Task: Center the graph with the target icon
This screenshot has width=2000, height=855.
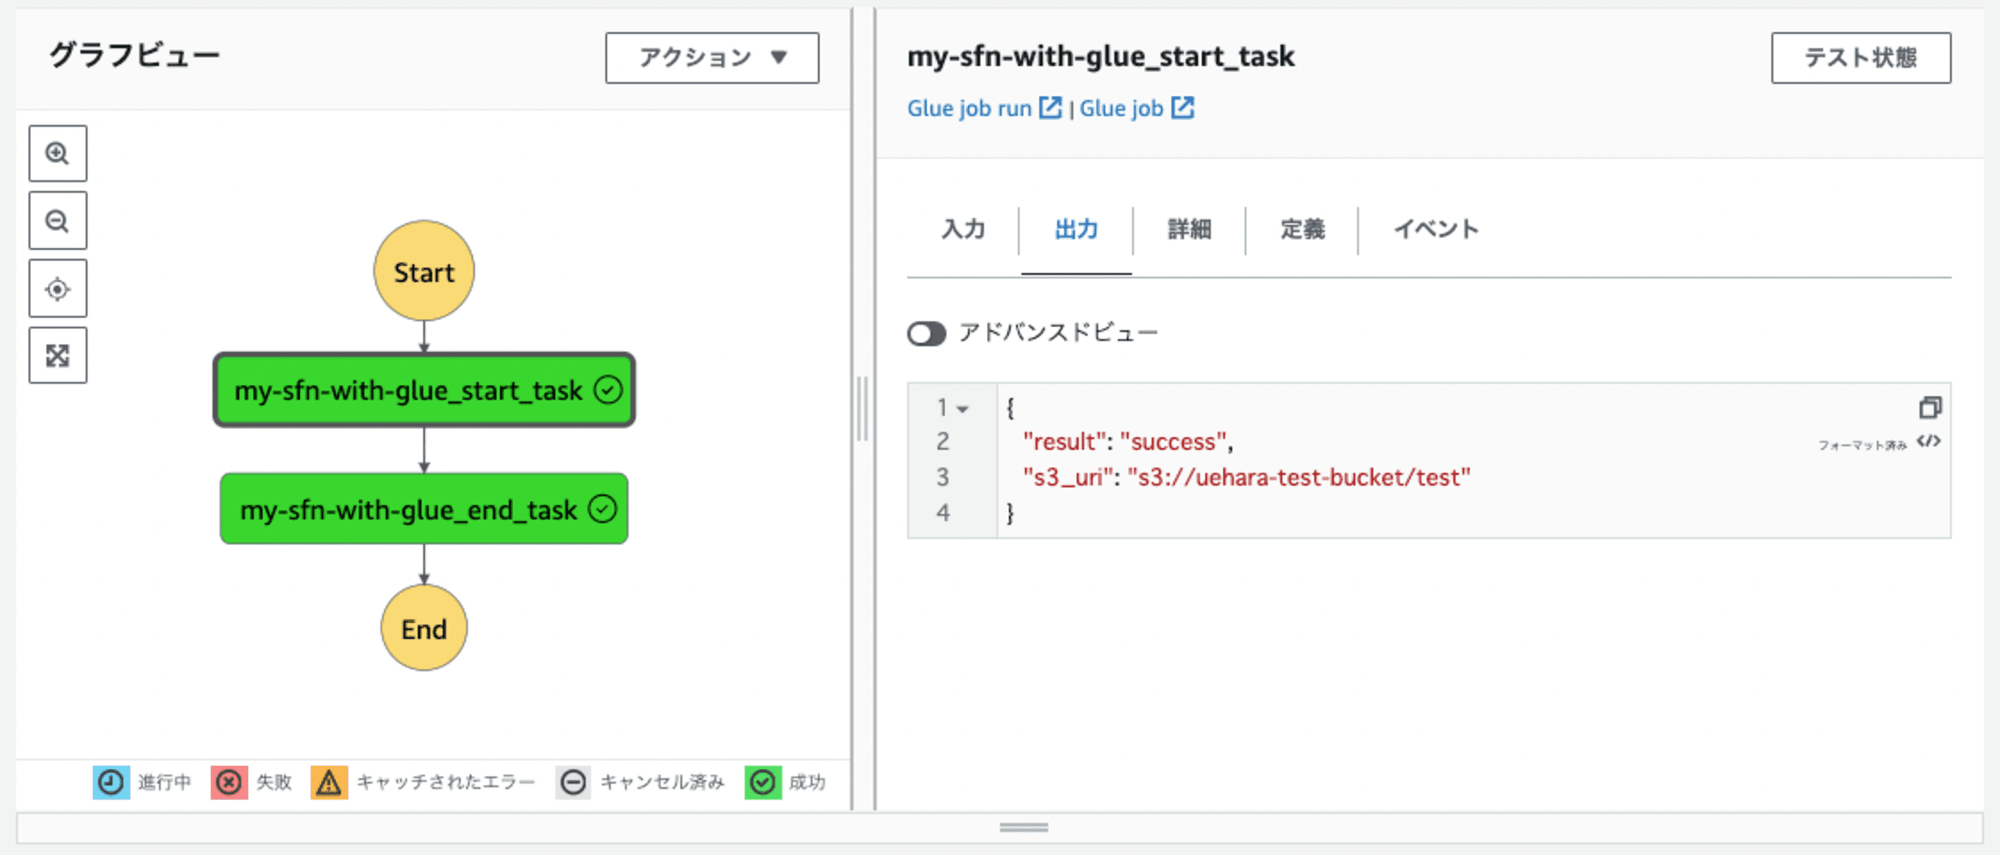Action: (57, 289)
